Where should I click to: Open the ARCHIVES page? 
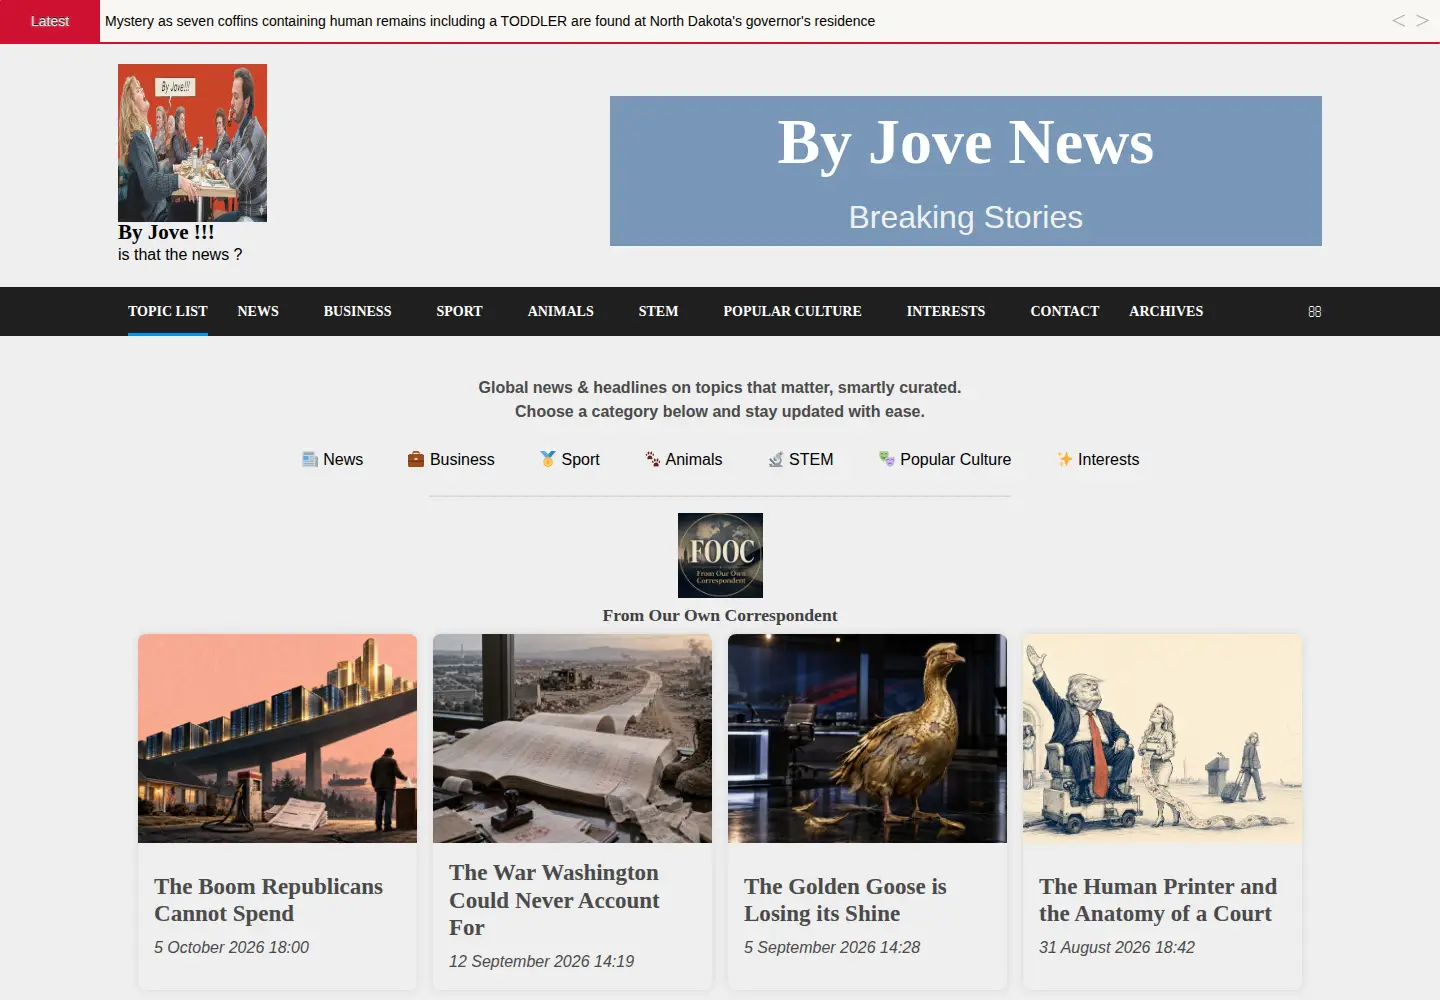(x=1166, y=311)
